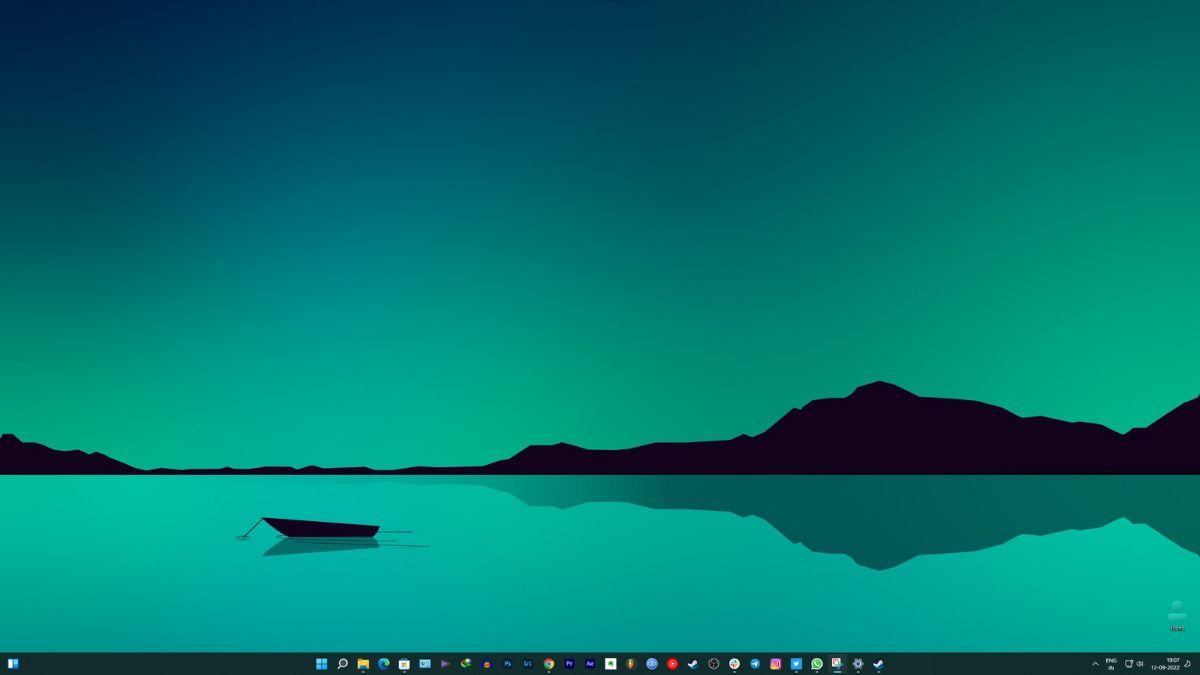Launch Adobe Photoshop from the taskbar
The height and width of the screenshot is (675, 1200).
[x=507, y=664]
